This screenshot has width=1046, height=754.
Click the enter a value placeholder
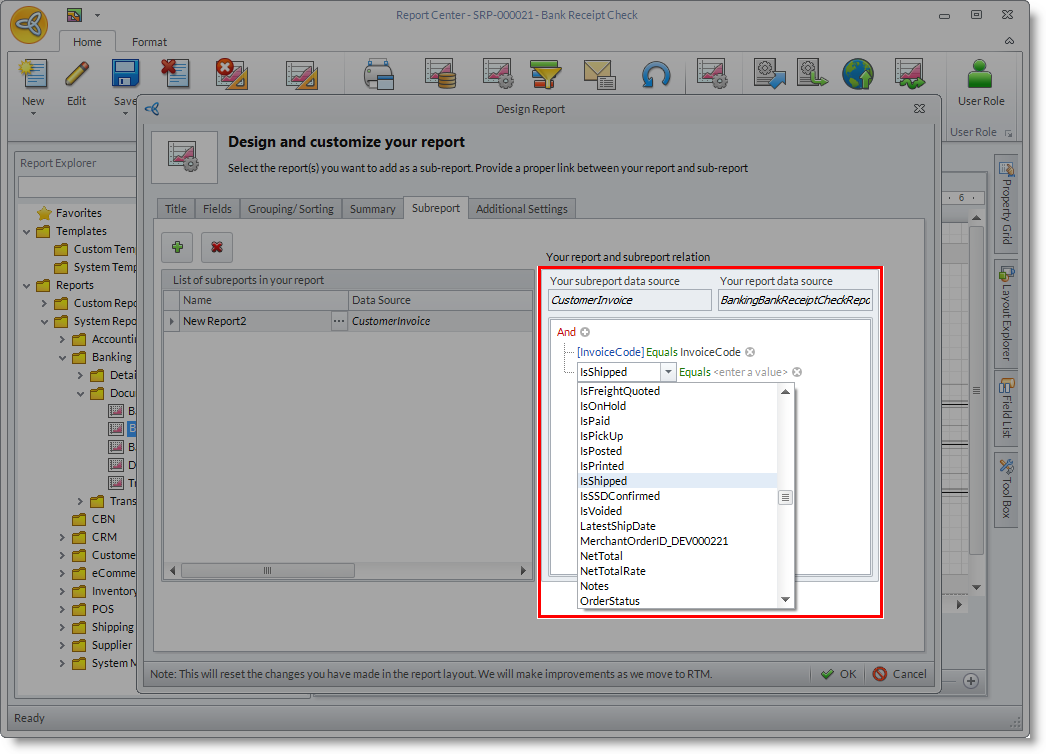tap(750, 372)
